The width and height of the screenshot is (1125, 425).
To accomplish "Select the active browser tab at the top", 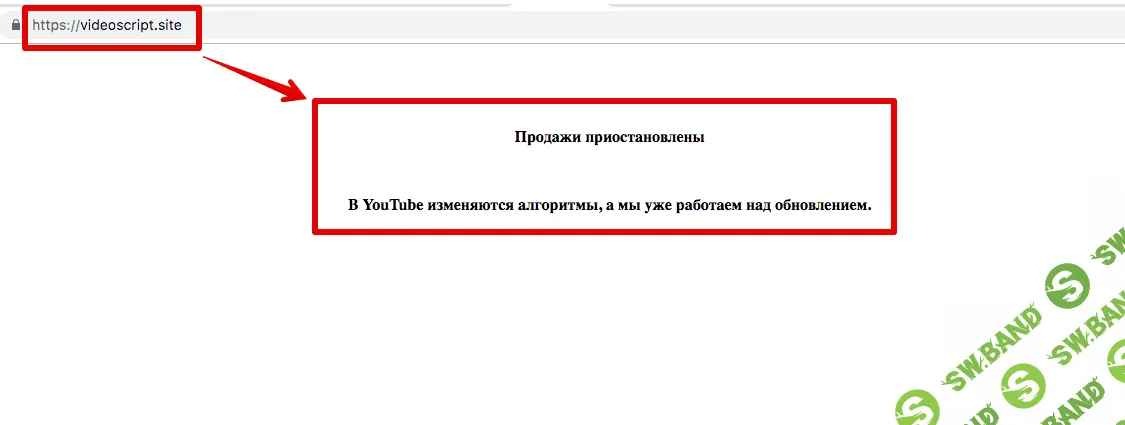I will (x=560, y=3).
